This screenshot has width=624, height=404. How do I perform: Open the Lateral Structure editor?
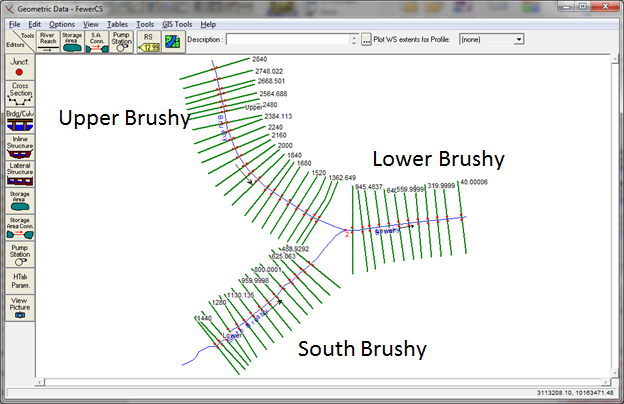point(19,175)
